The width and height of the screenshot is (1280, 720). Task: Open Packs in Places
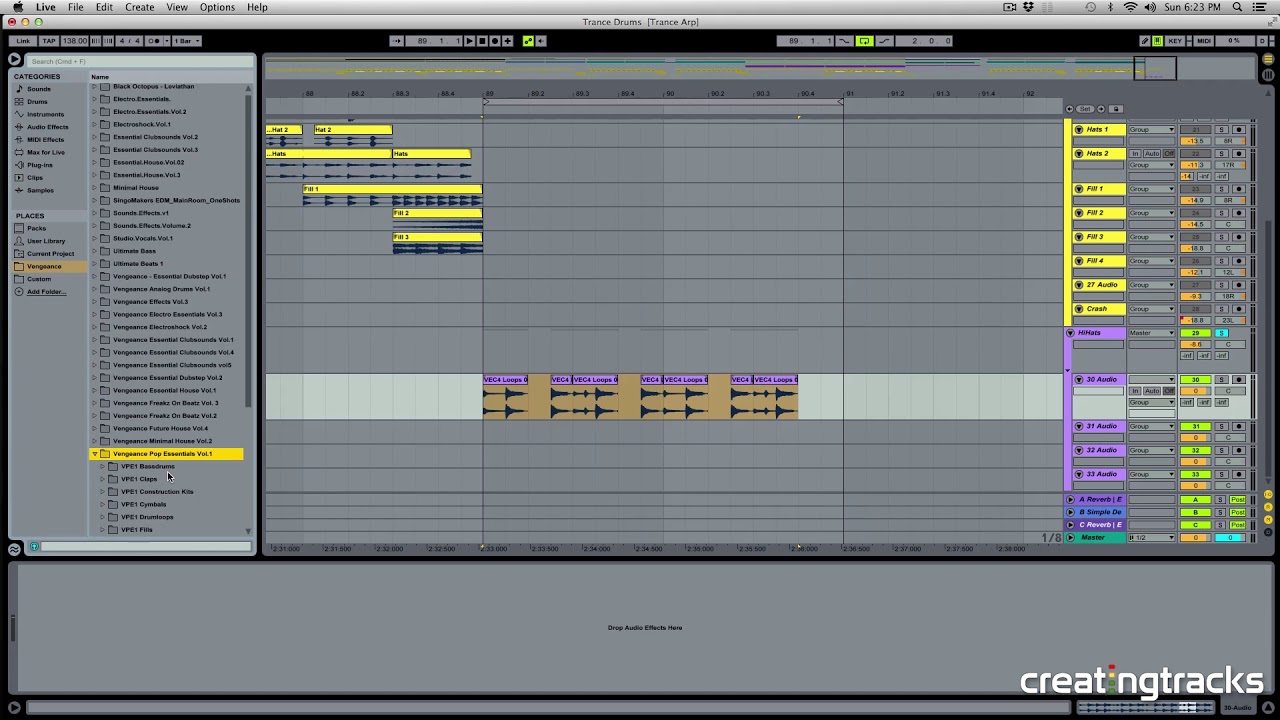point(36,228)
